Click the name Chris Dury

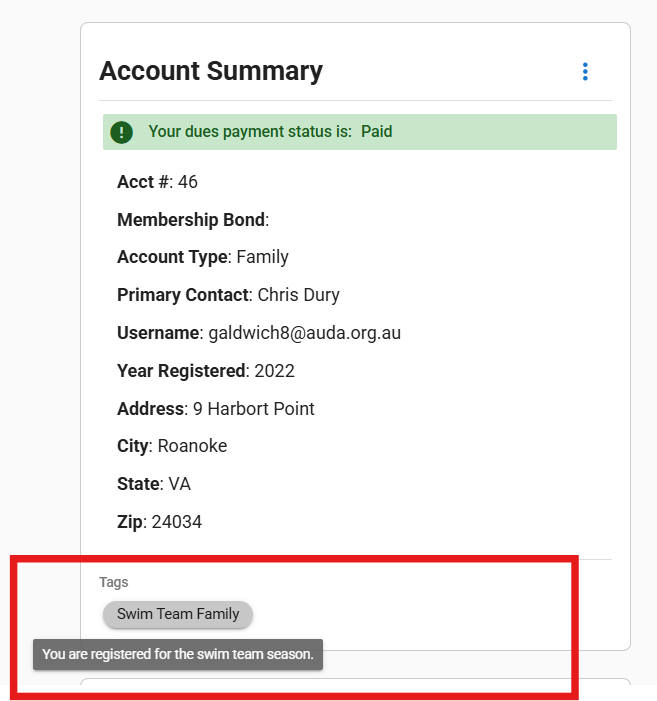tap(299, 295)
